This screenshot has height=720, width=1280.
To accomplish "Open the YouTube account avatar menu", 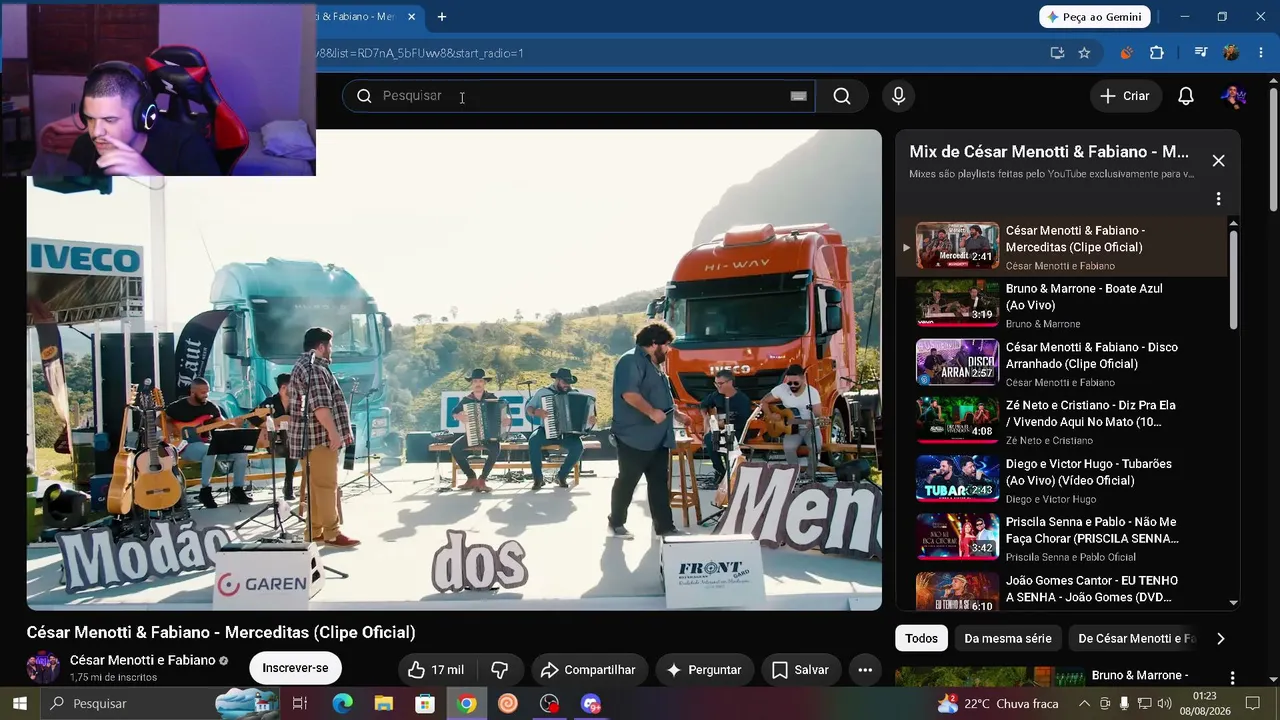I will click(x=1233, y=96).
